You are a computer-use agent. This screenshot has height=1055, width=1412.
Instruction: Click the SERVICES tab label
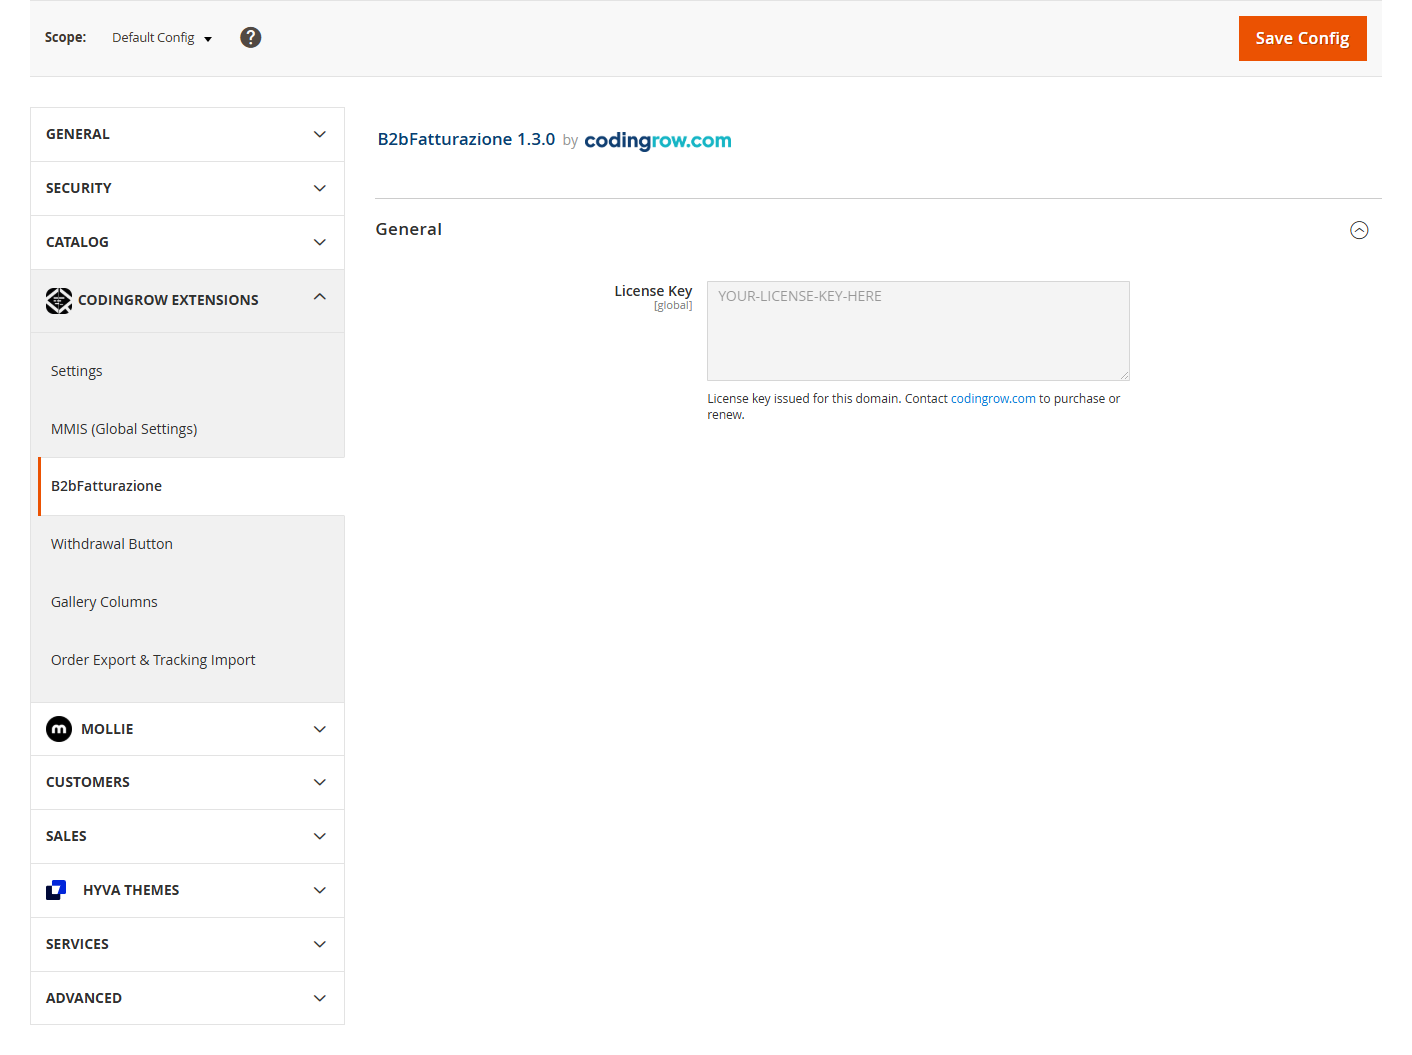pos(77,944)
